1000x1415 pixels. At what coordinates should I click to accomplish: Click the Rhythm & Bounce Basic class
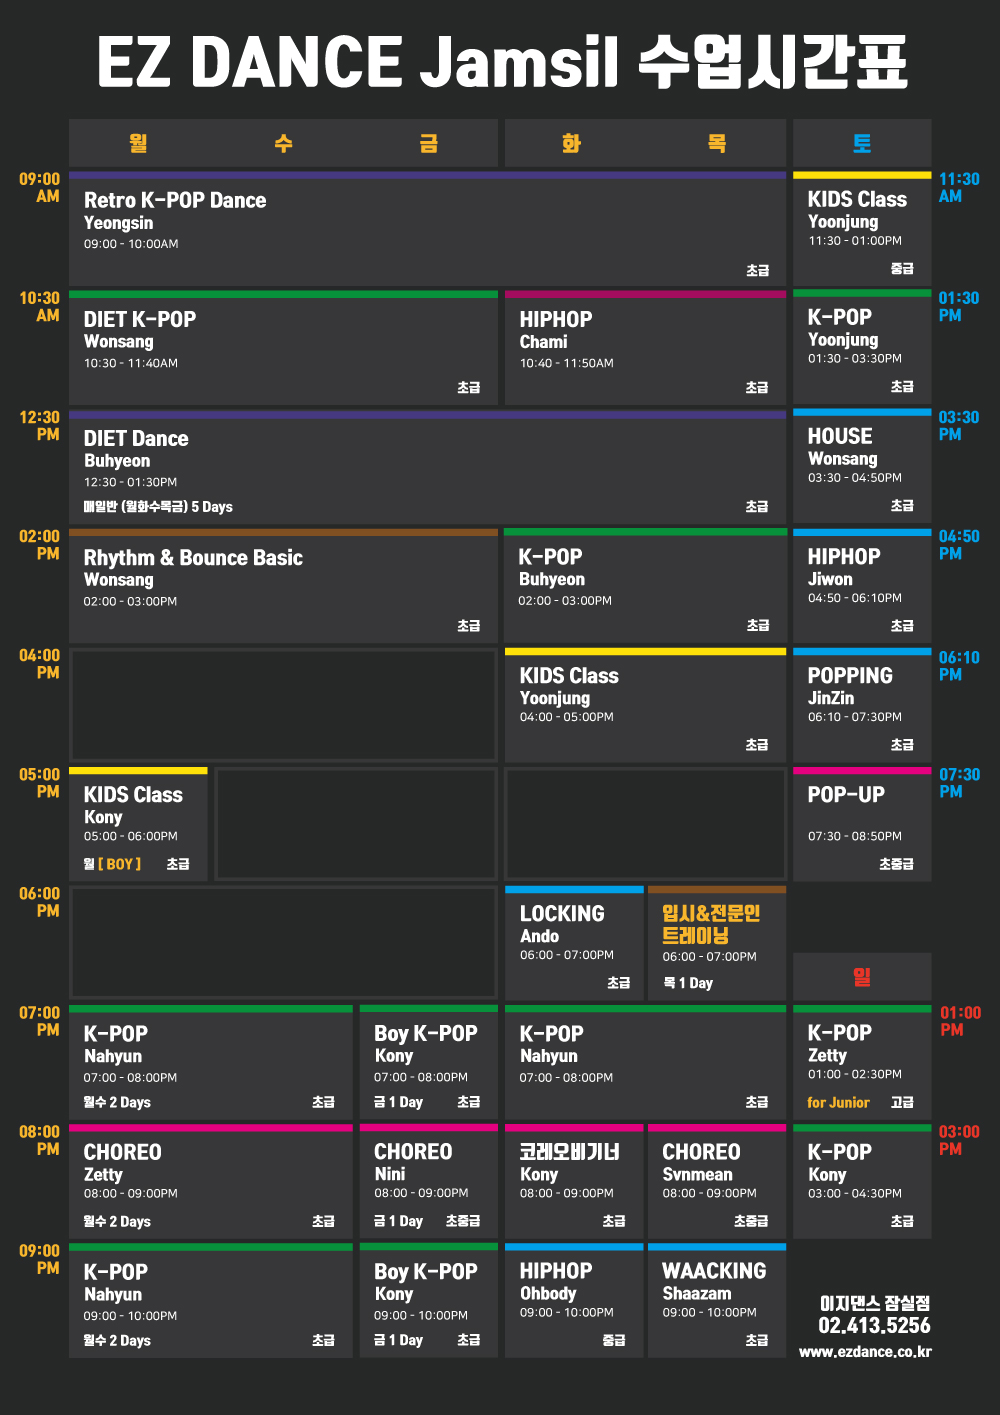(283, 587)
